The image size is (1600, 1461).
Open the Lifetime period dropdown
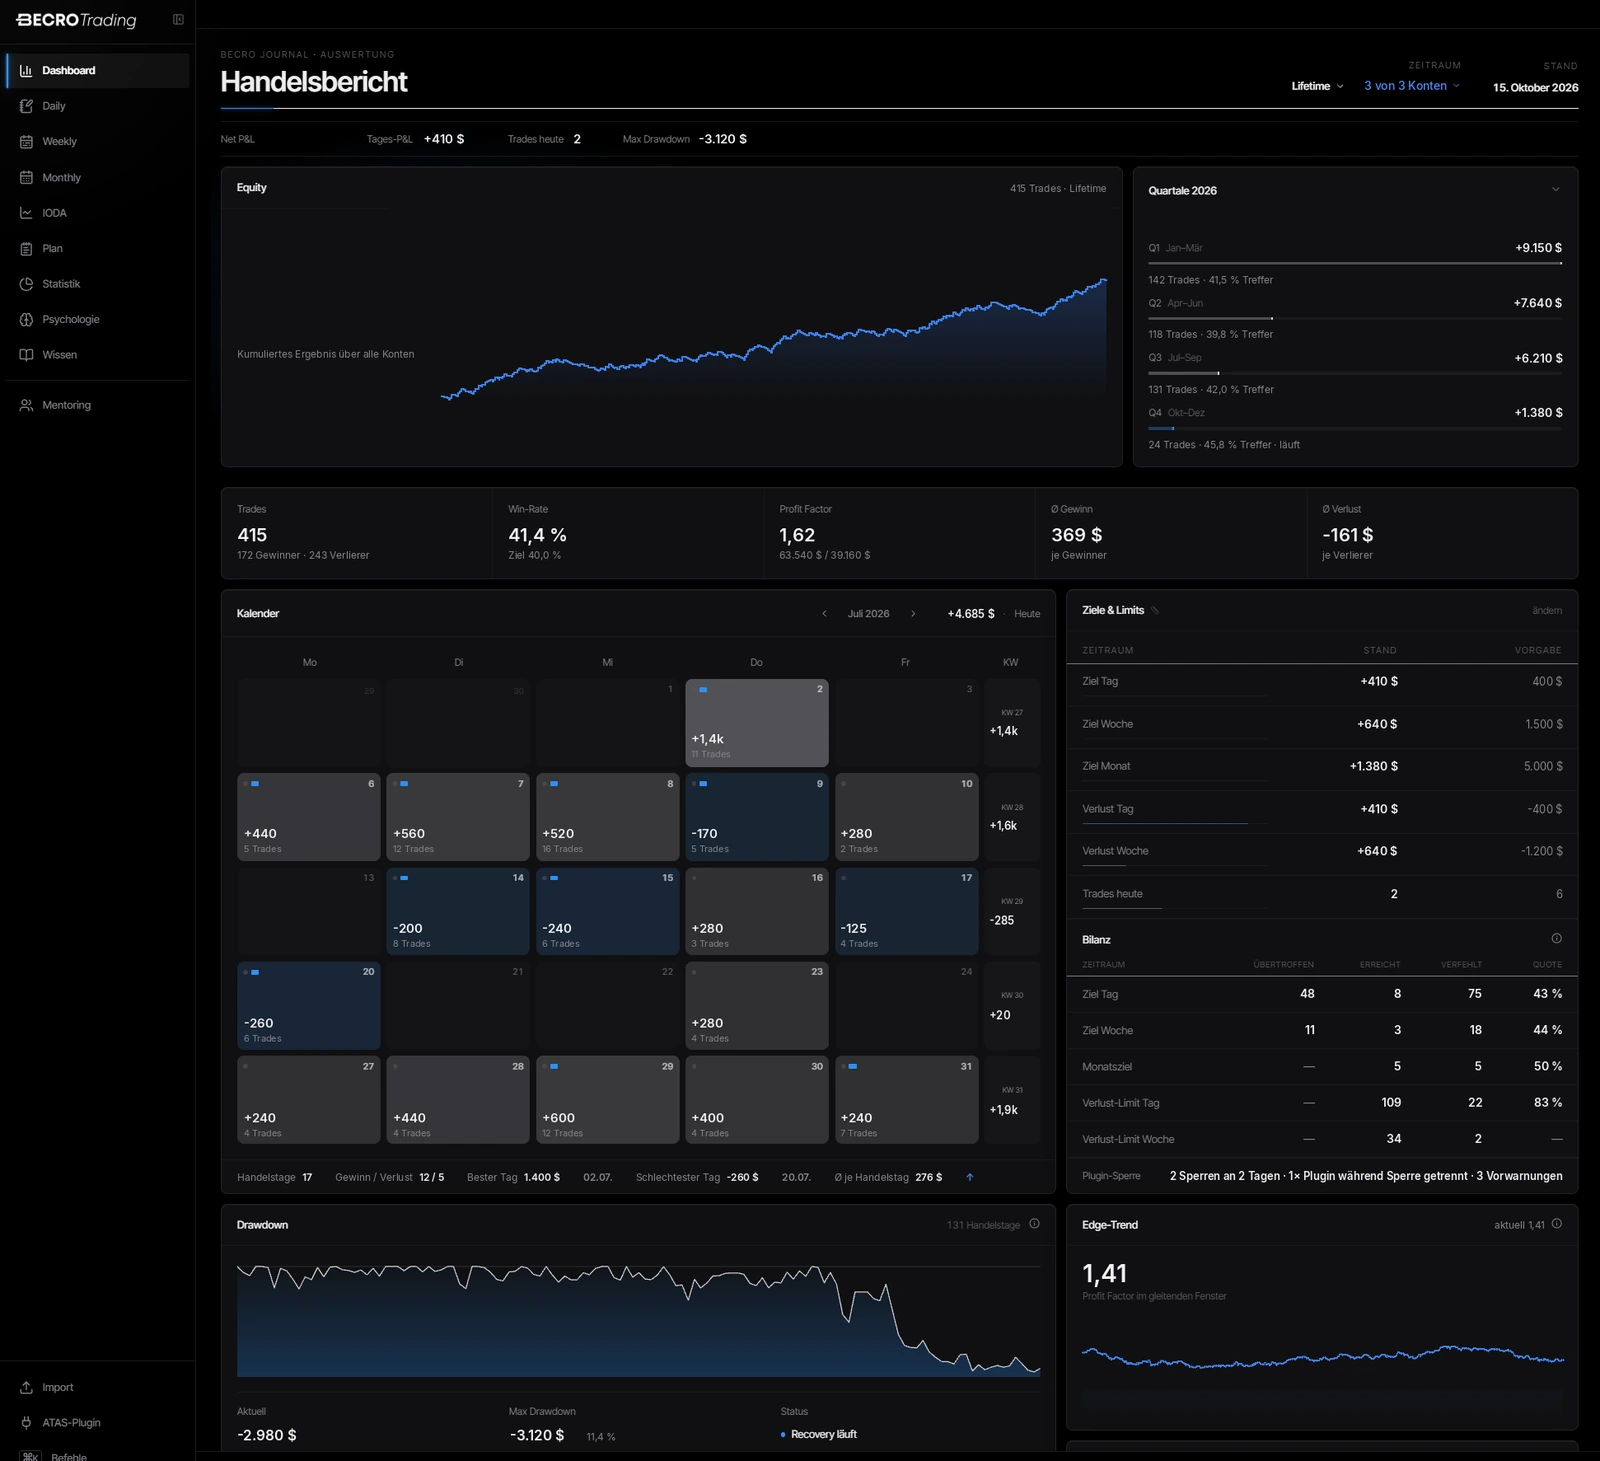pyautogui.click(x=1317, y=86)
